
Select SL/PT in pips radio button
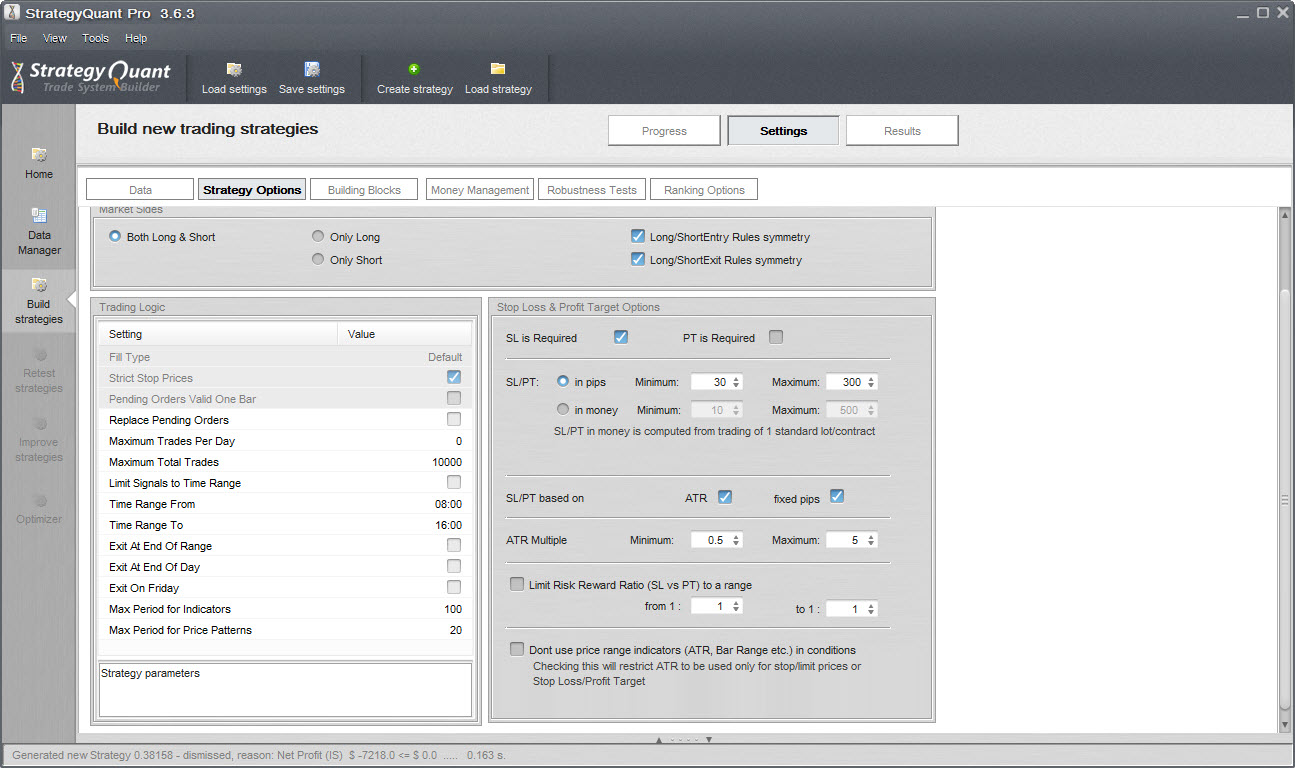[563, 381]
